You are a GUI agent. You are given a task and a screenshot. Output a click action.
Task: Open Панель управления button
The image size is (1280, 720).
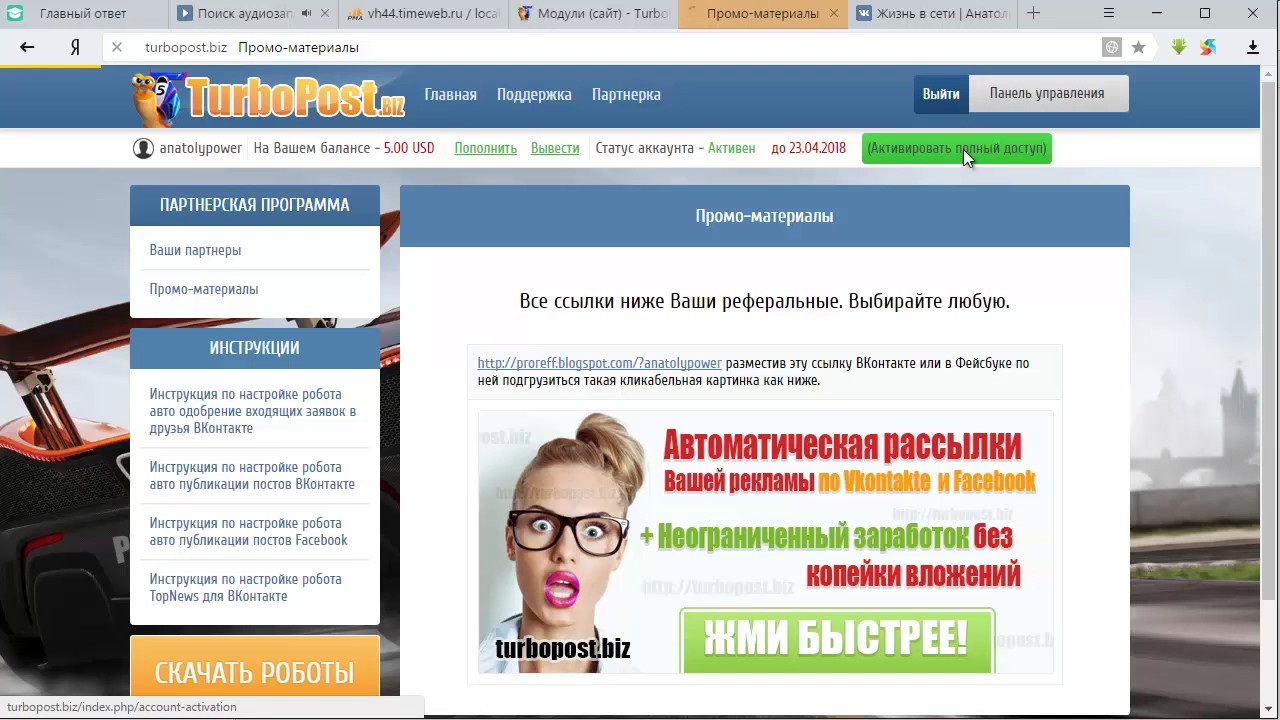click(1047, 94)
